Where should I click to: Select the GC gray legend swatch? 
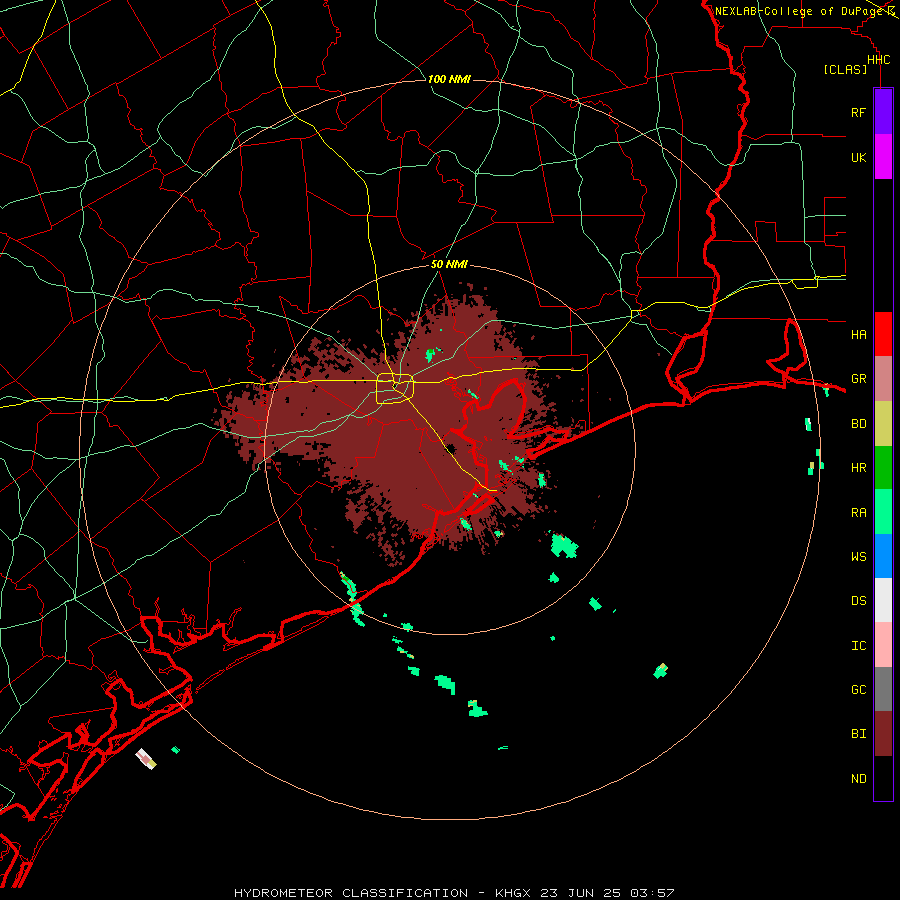click(x=883, y=689)
